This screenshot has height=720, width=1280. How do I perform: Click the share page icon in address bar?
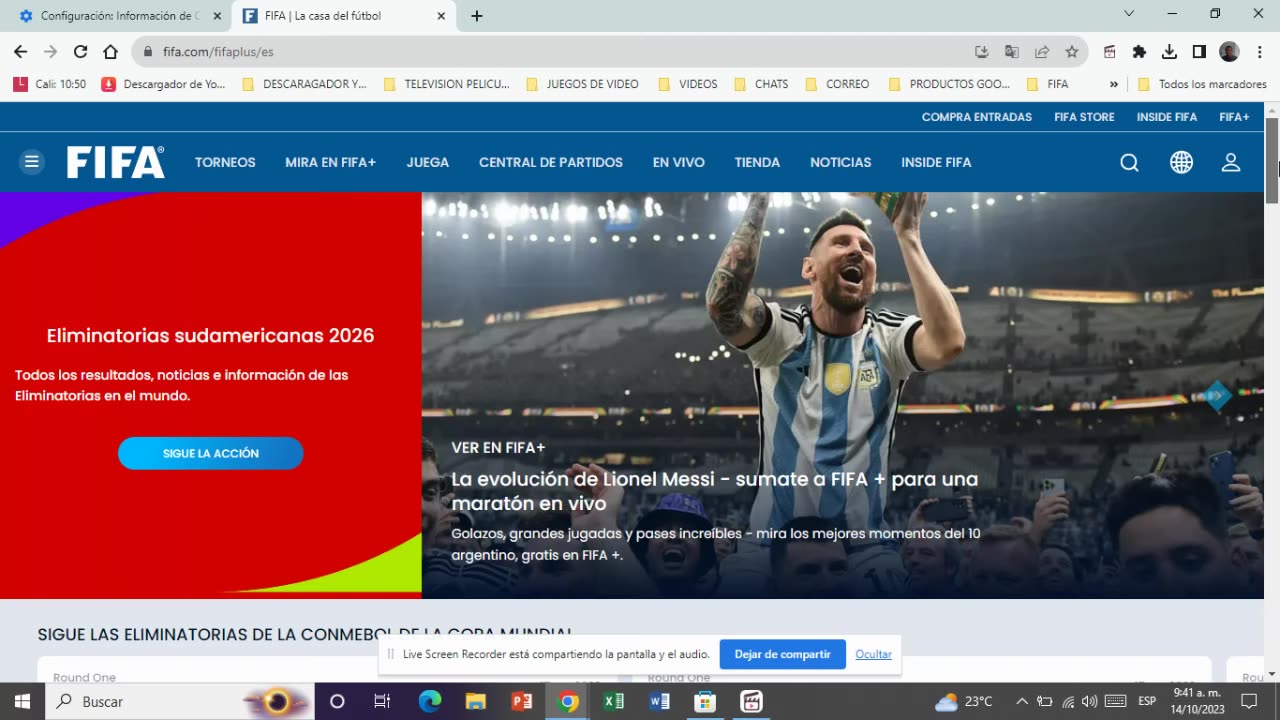tap(1042, 52)
